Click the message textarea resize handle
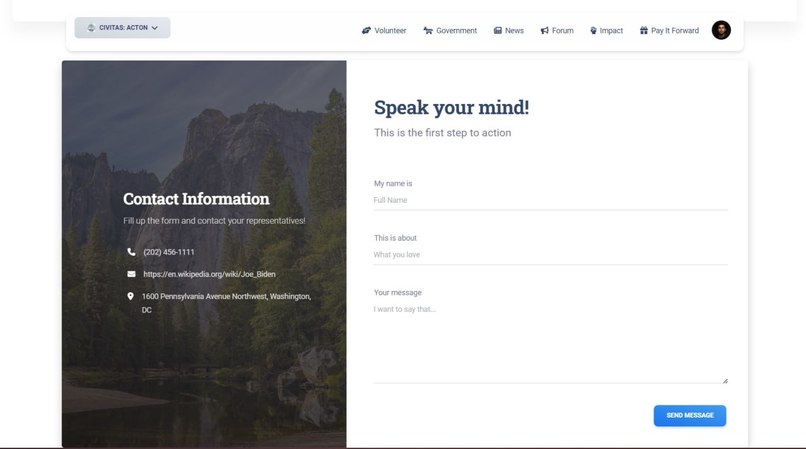 (725, 381)
